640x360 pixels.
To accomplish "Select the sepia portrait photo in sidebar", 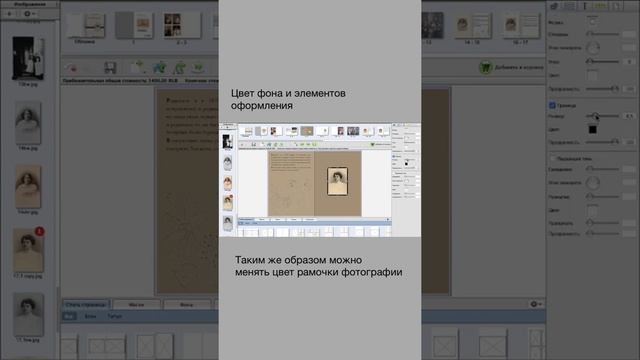I will [x=28, y=187].
